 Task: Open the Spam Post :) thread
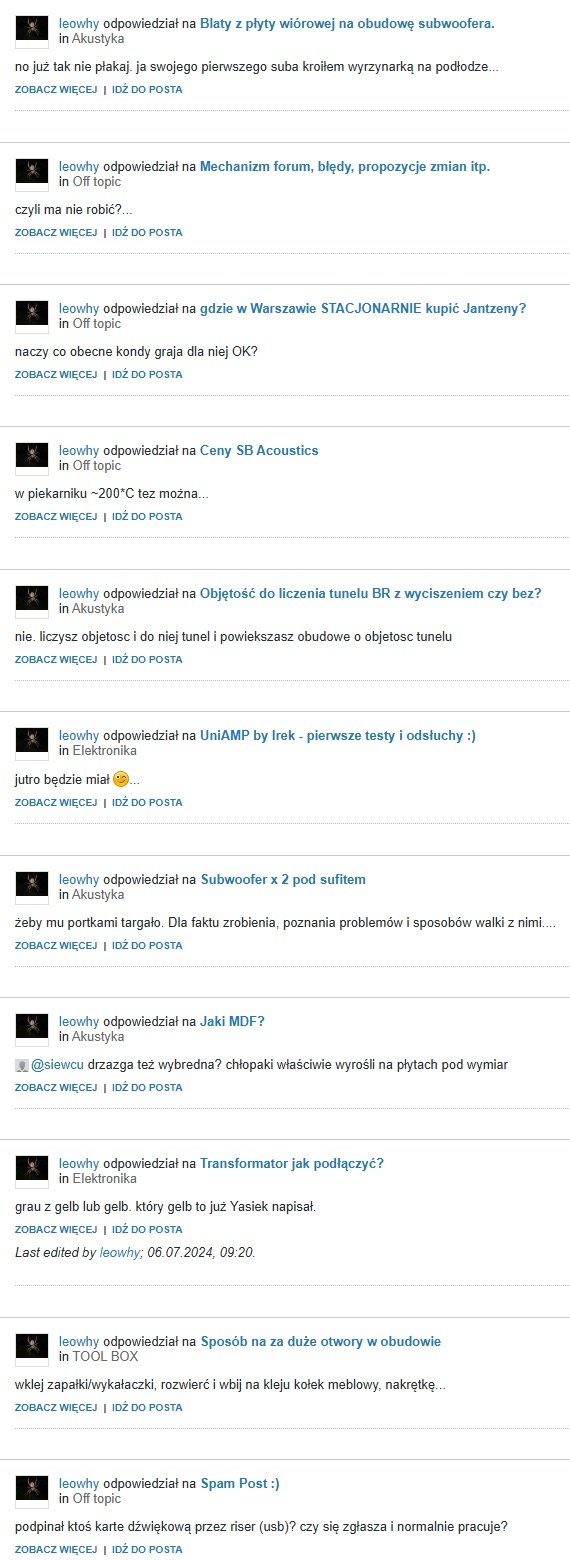point(240,1483)
